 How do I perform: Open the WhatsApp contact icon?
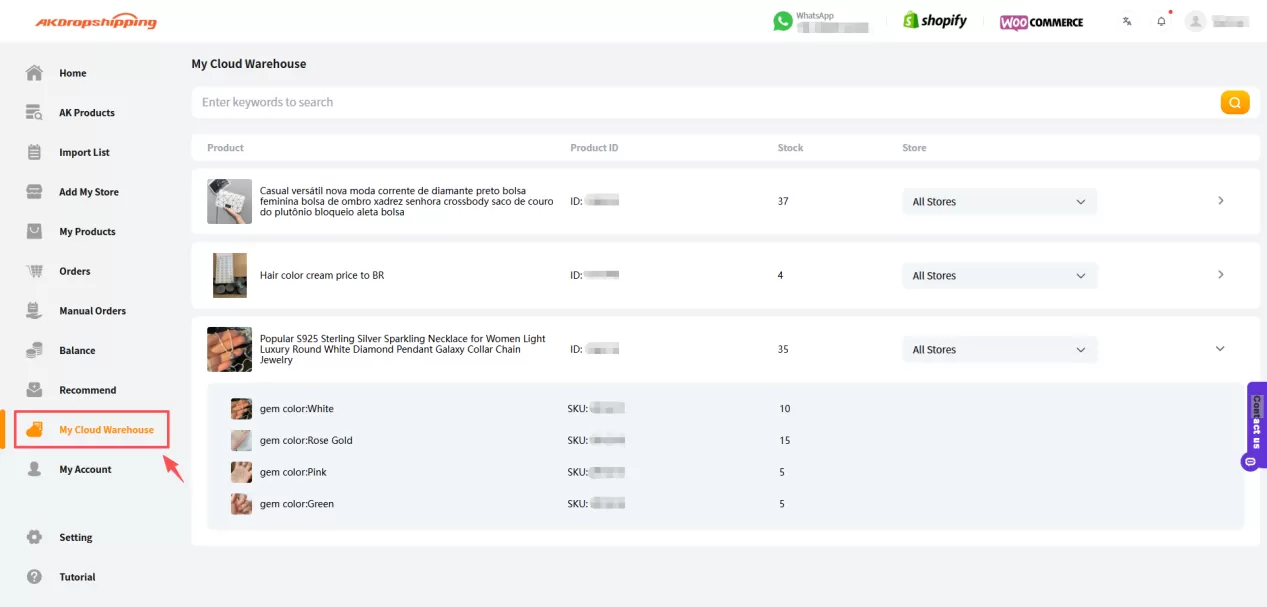(784, 19)
